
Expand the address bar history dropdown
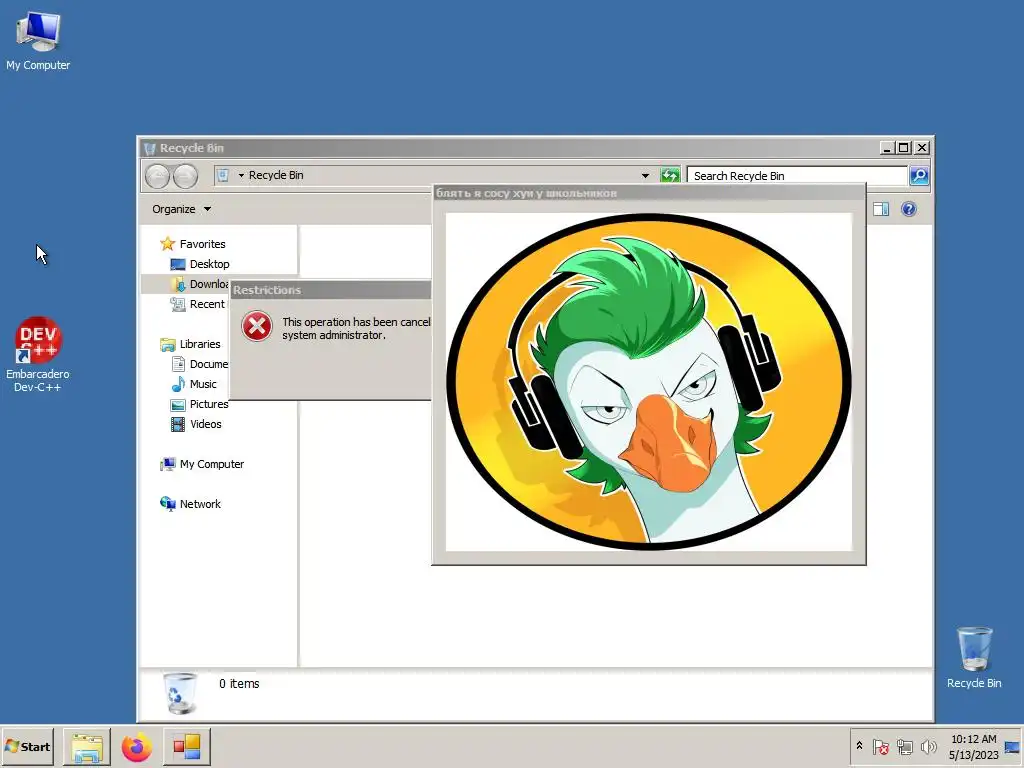pos(645,175)
